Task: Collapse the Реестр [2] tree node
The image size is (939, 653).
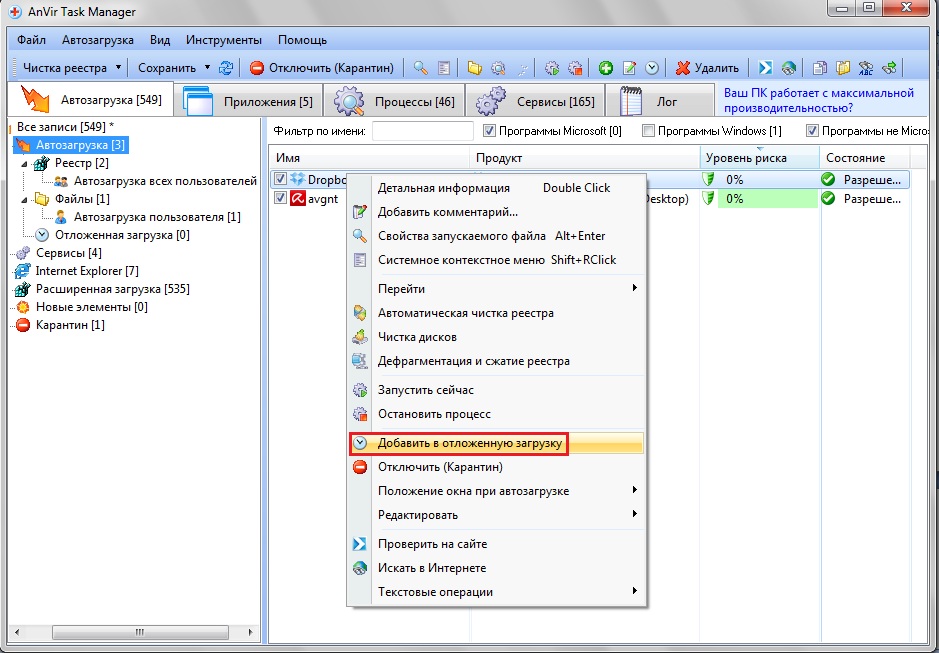Action: point(25,163)
